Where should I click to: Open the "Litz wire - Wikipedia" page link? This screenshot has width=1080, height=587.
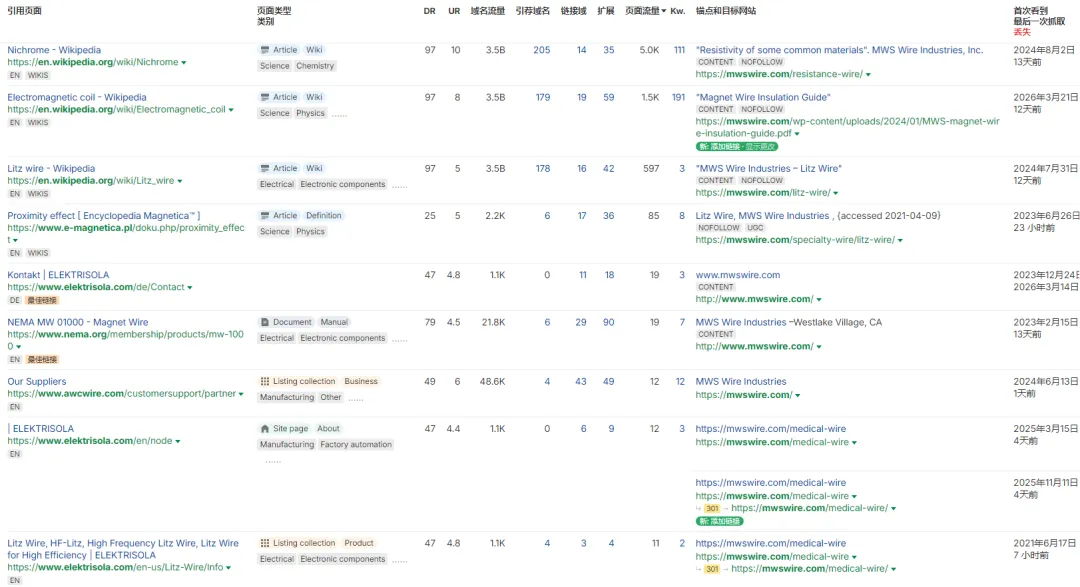coord(51,169)
